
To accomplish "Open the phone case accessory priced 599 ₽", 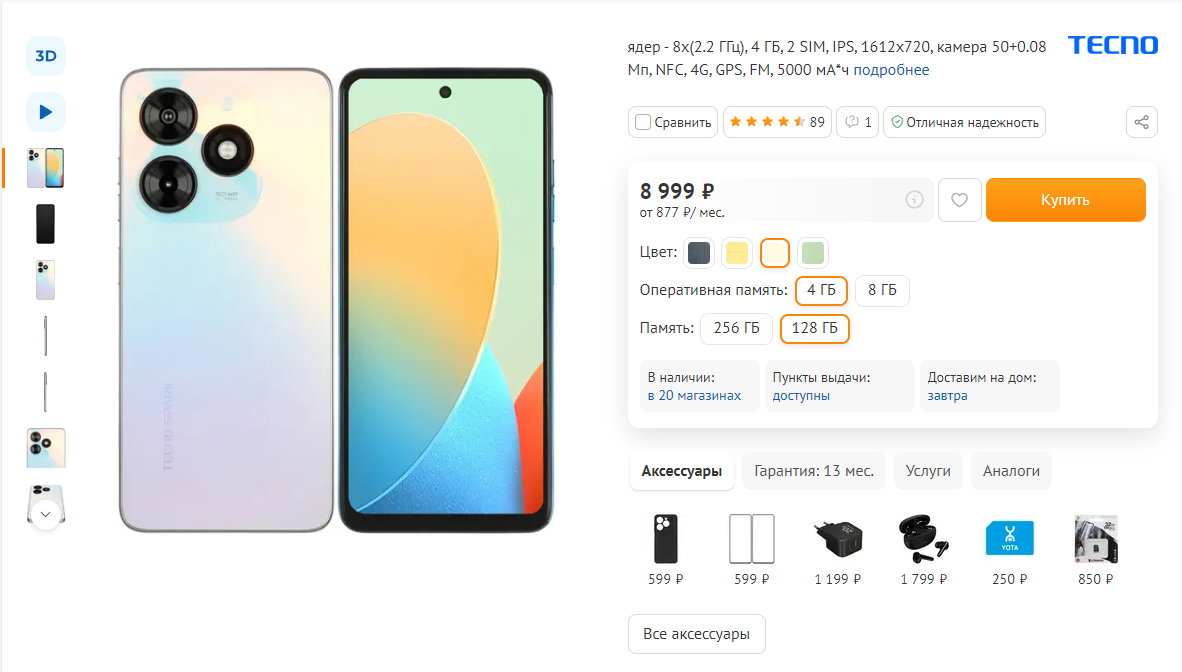I will [665, 538].
